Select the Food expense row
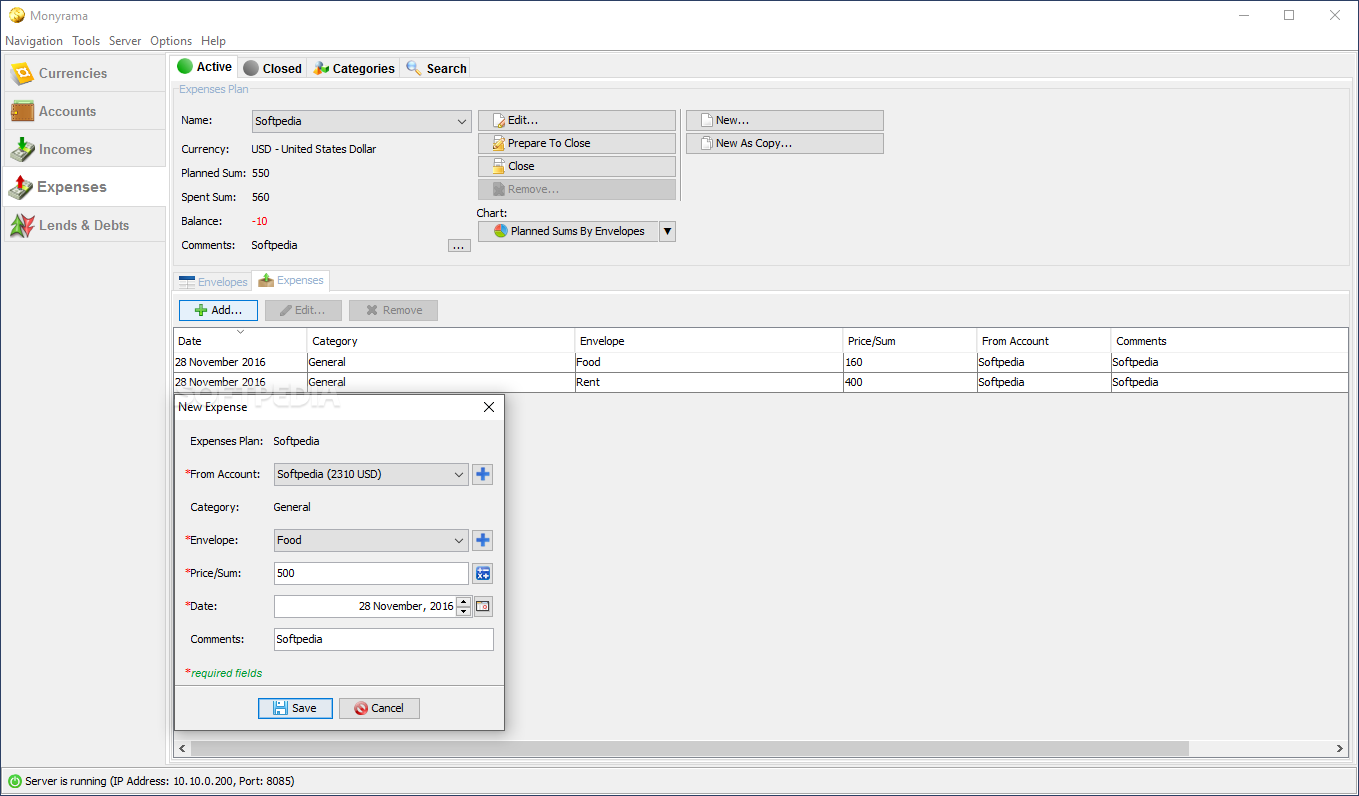 (x=761, y=362)
